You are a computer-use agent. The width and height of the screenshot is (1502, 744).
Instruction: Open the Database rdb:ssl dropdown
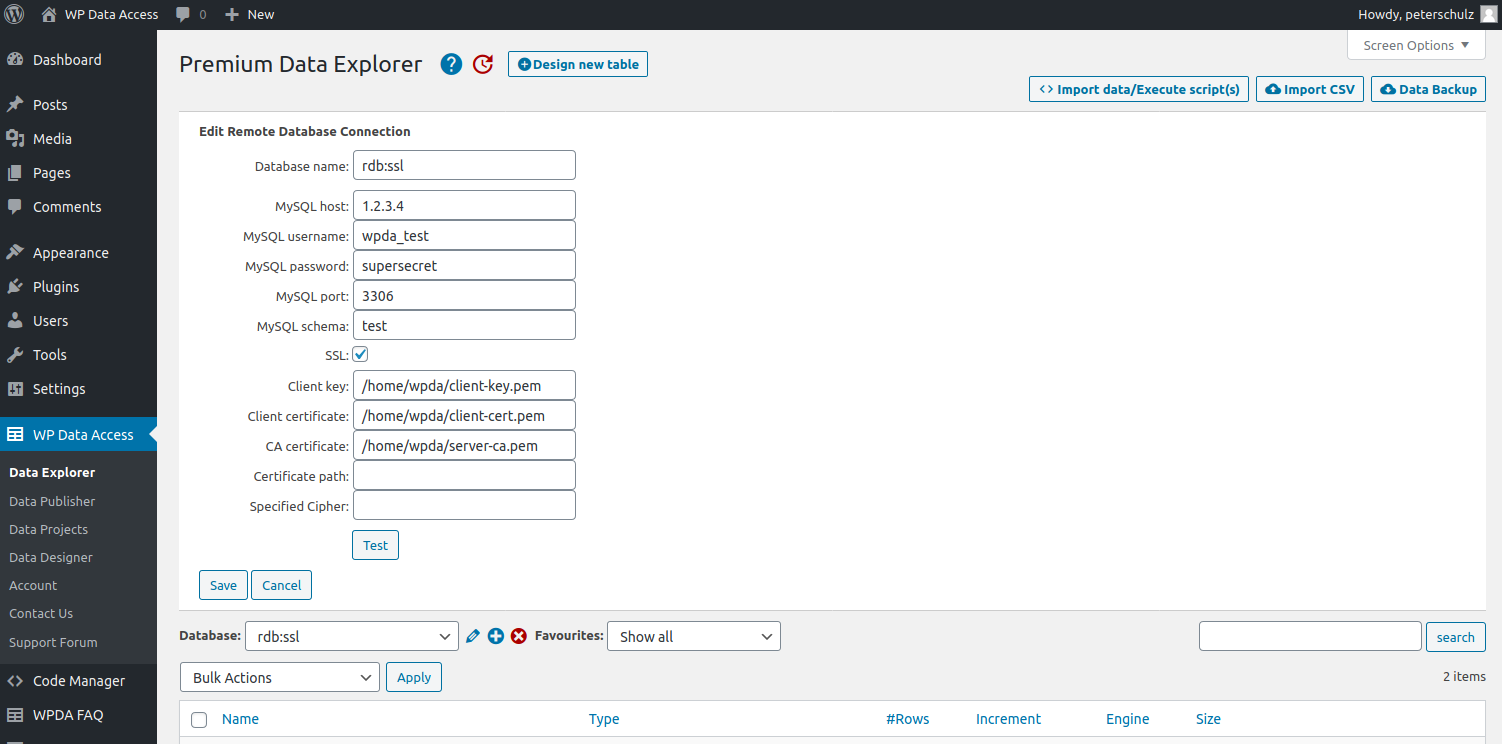352,636
